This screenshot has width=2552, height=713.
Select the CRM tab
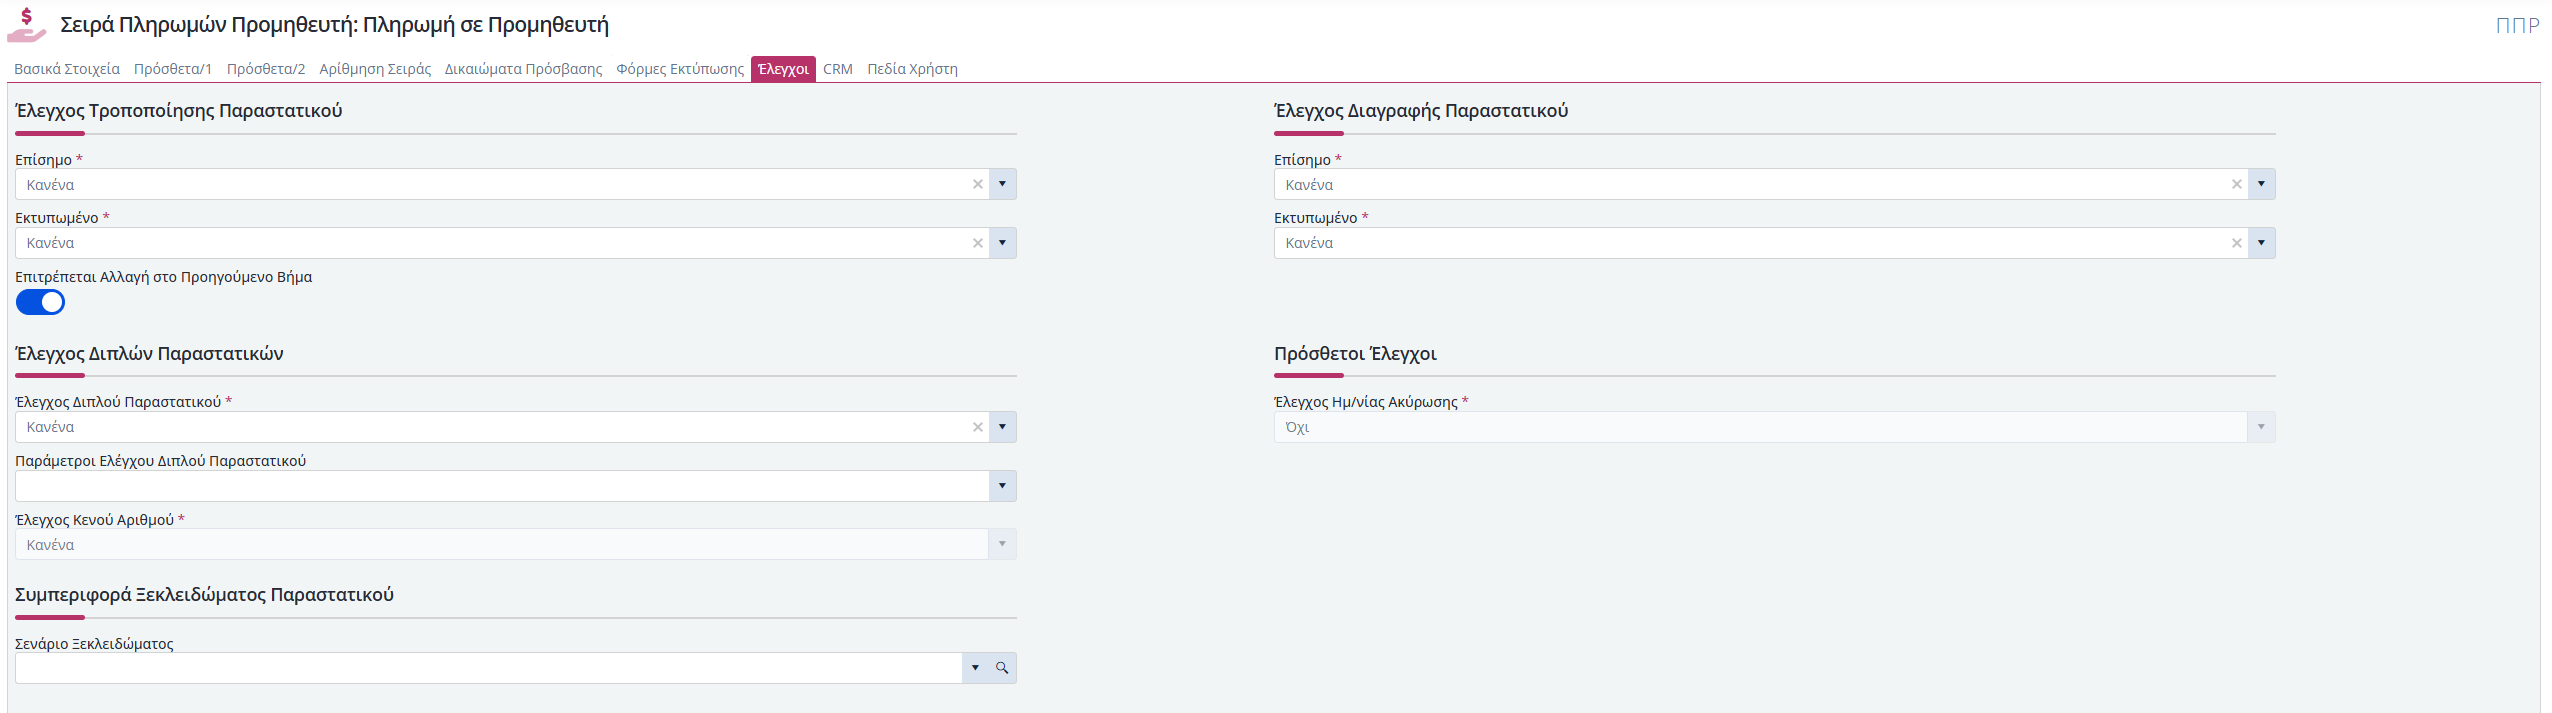point(838,69)
